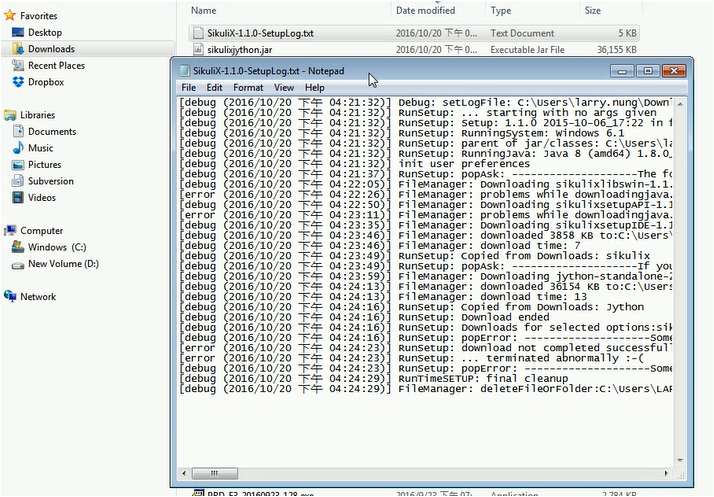Open the Notepad File menu
Viewport: 714px width, 497px height.
pyautogui.click(x=189, y=87)
